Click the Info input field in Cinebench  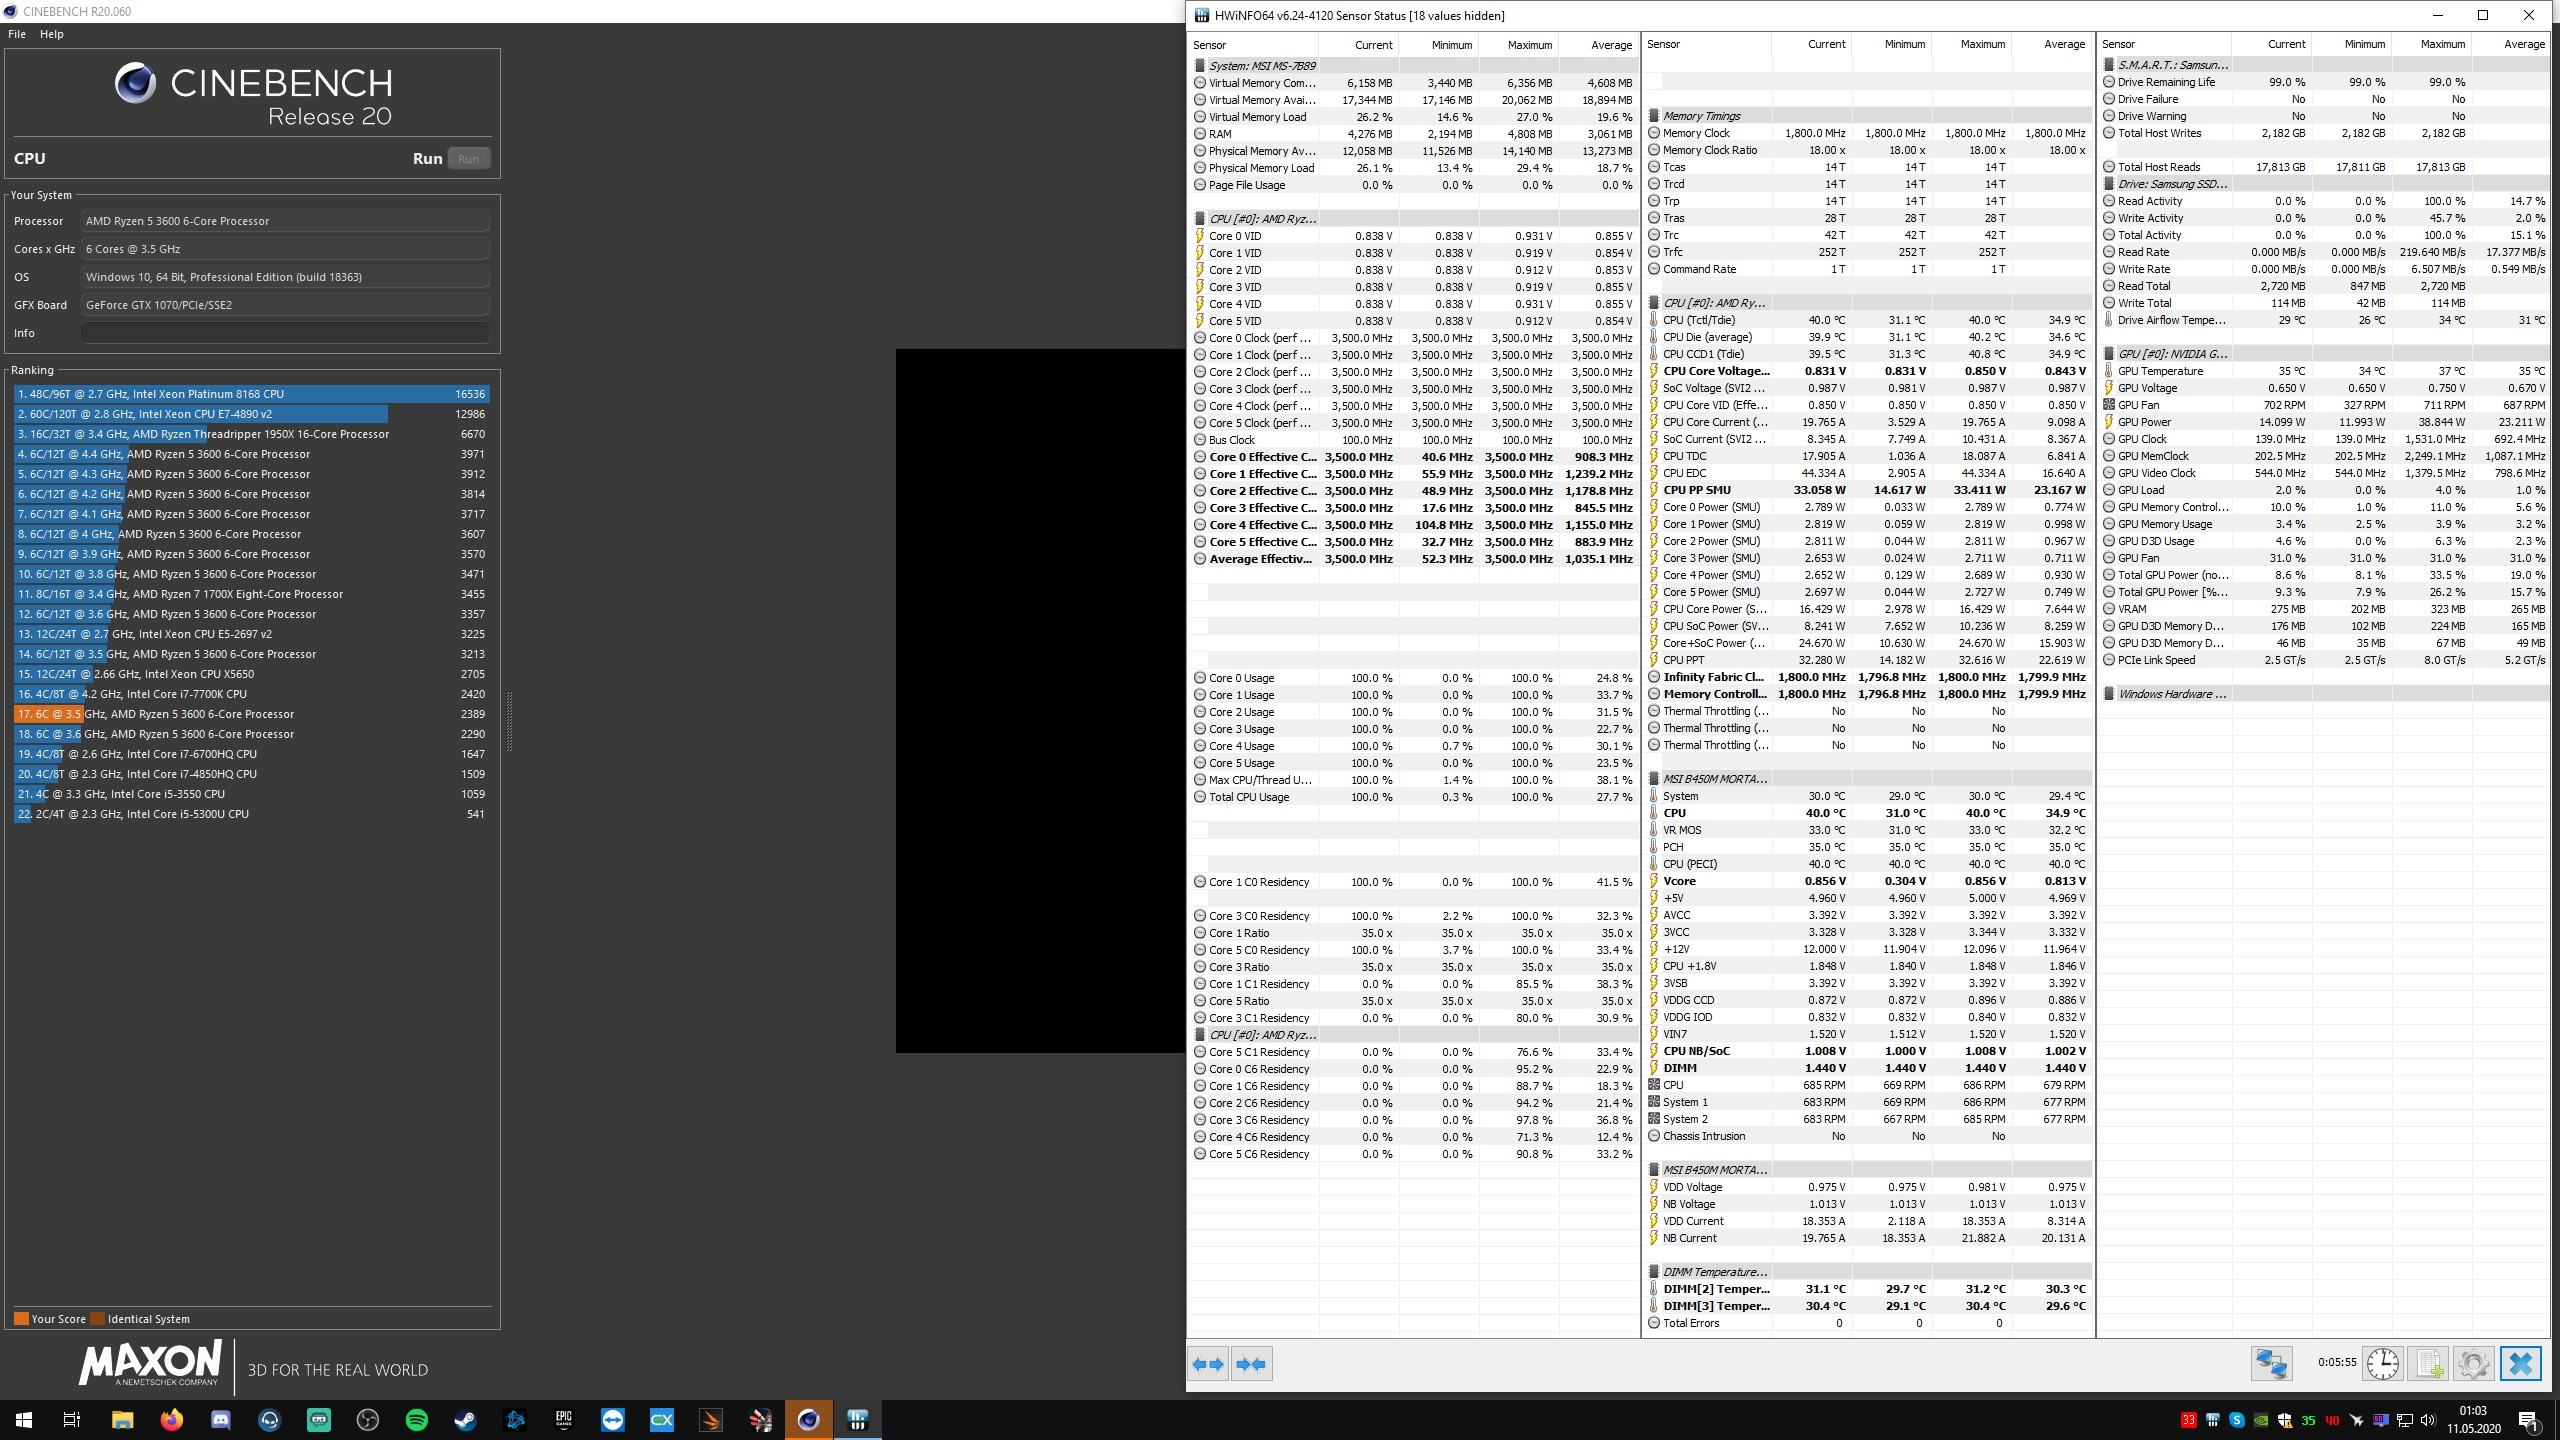[x=285, y=333]
